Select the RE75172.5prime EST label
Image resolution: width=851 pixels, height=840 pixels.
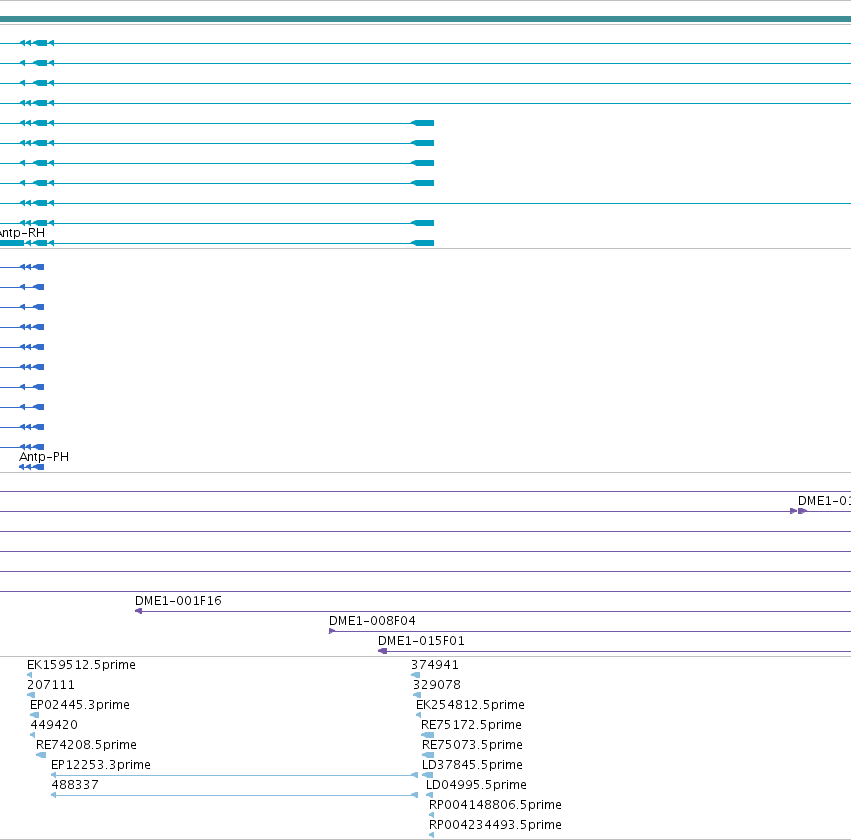471,725
